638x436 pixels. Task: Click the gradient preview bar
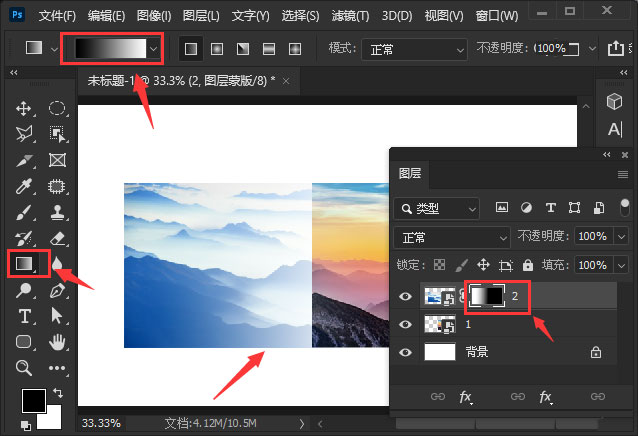click(x=111, y=48)
